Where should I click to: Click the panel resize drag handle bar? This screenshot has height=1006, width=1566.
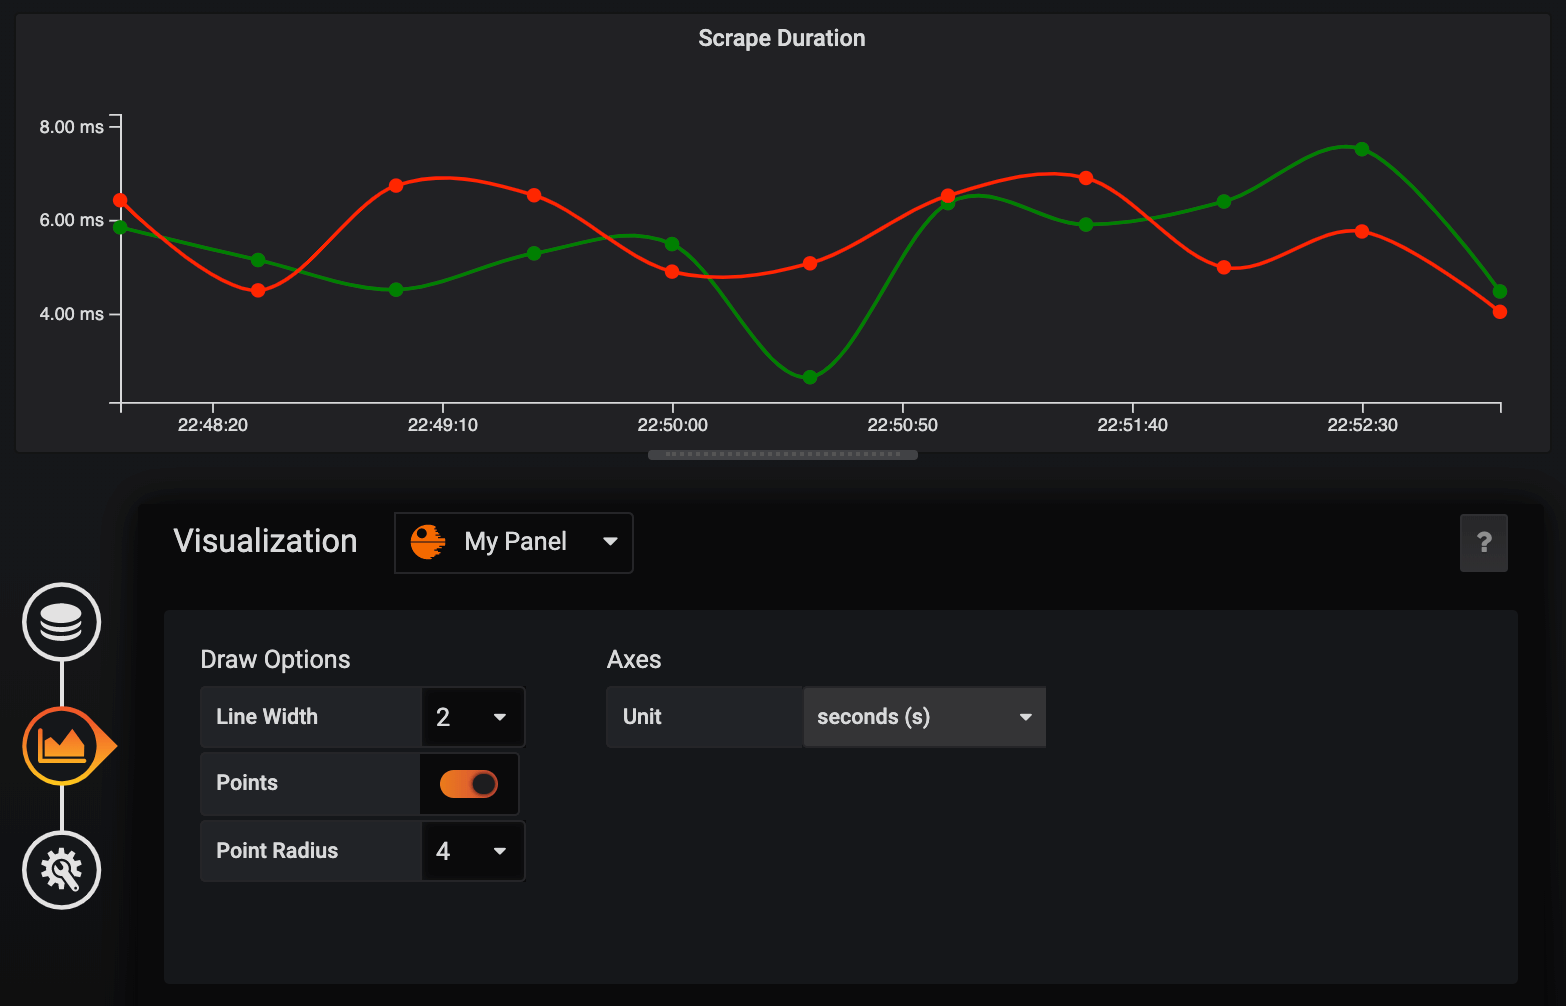point(783,455)
